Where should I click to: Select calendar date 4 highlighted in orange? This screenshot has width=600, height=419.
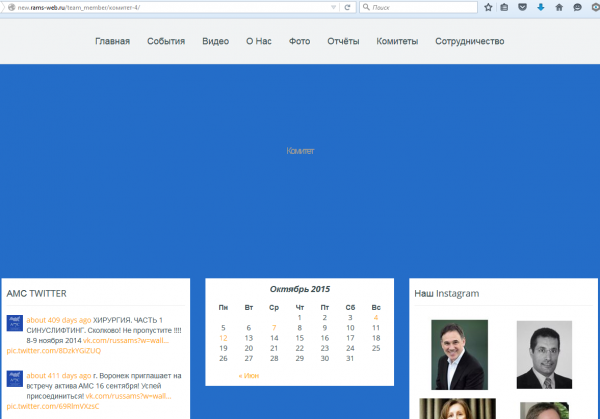376,318
